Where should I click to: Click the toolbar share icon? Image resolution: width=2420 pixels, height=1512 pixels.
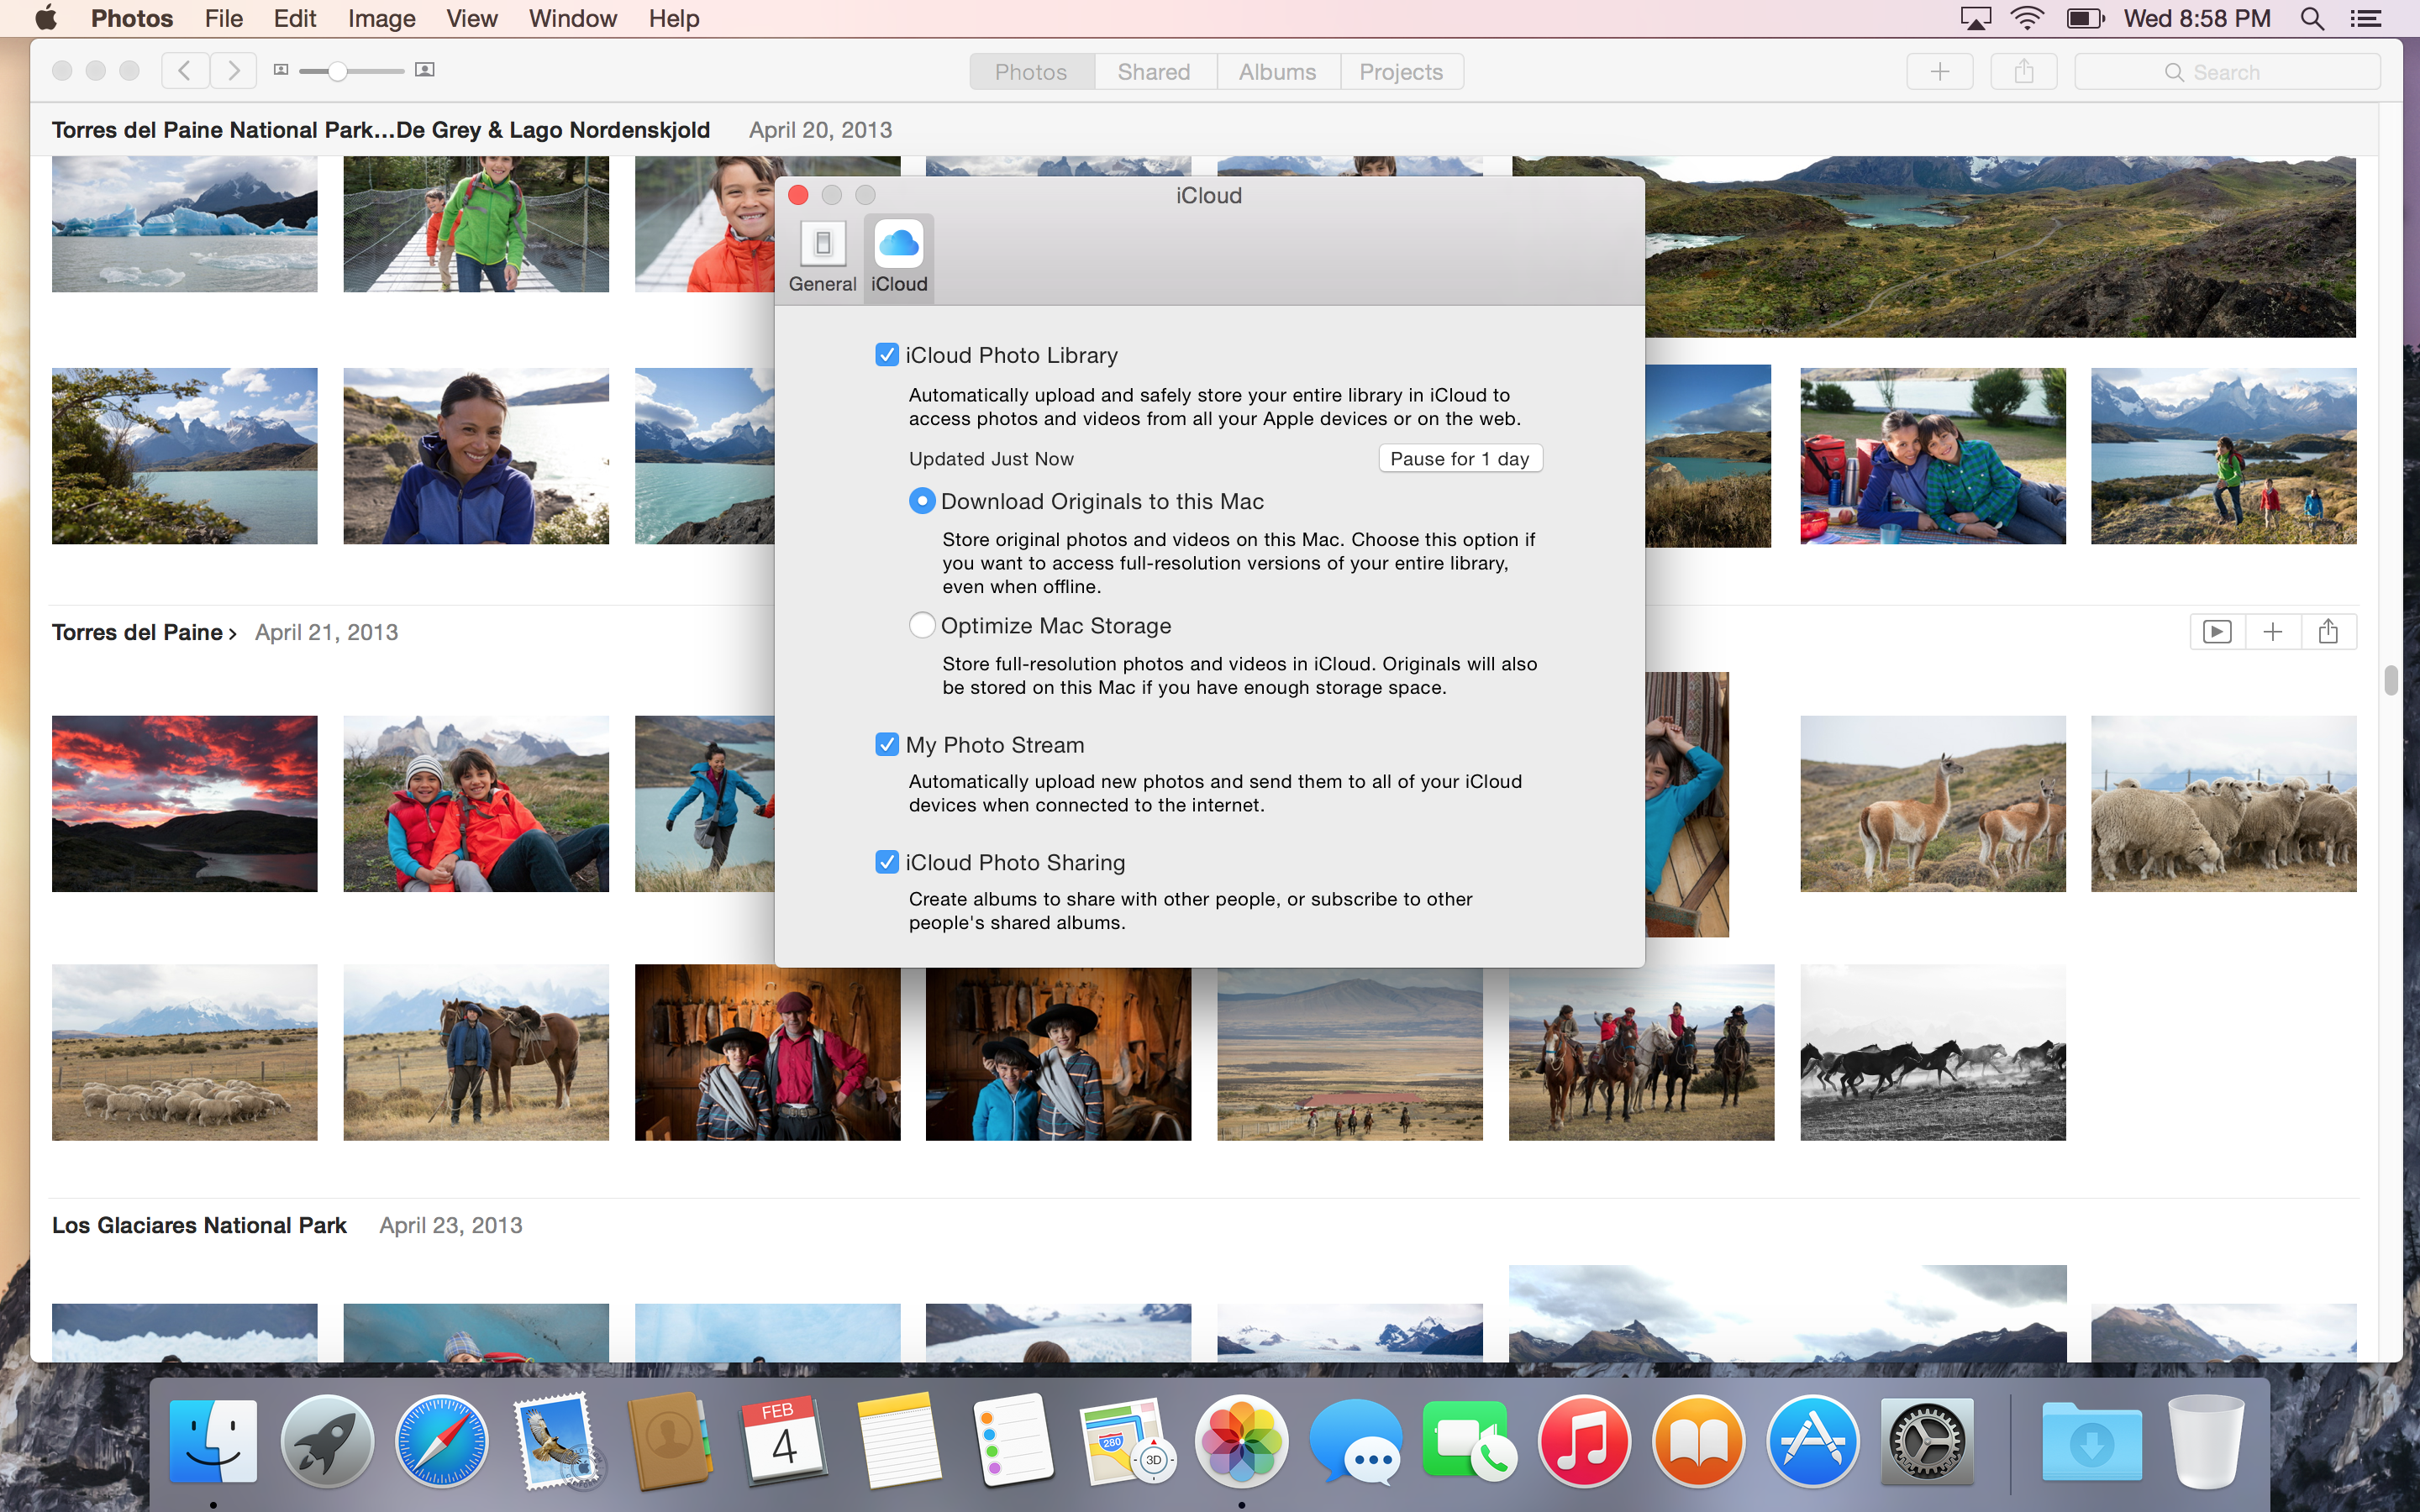(2023, 72)
